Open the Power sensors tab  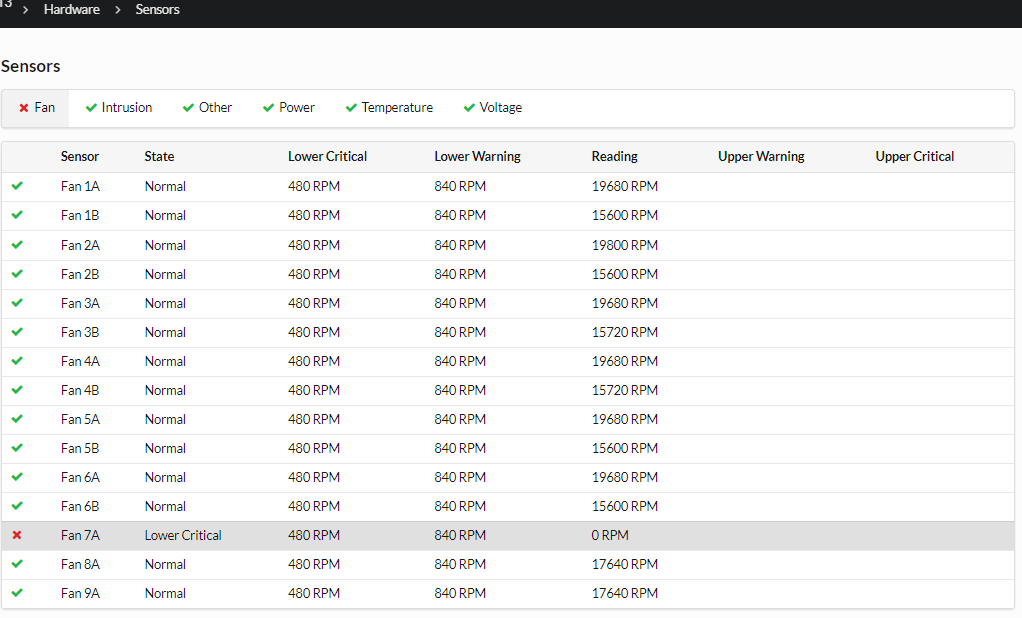click(x=296, y=108)
